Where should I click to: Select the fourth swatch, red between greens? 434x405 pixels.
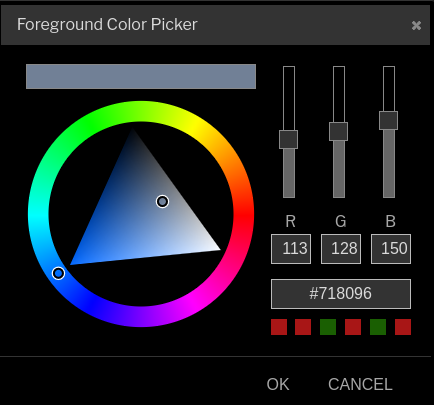click(x=353, y=327)
